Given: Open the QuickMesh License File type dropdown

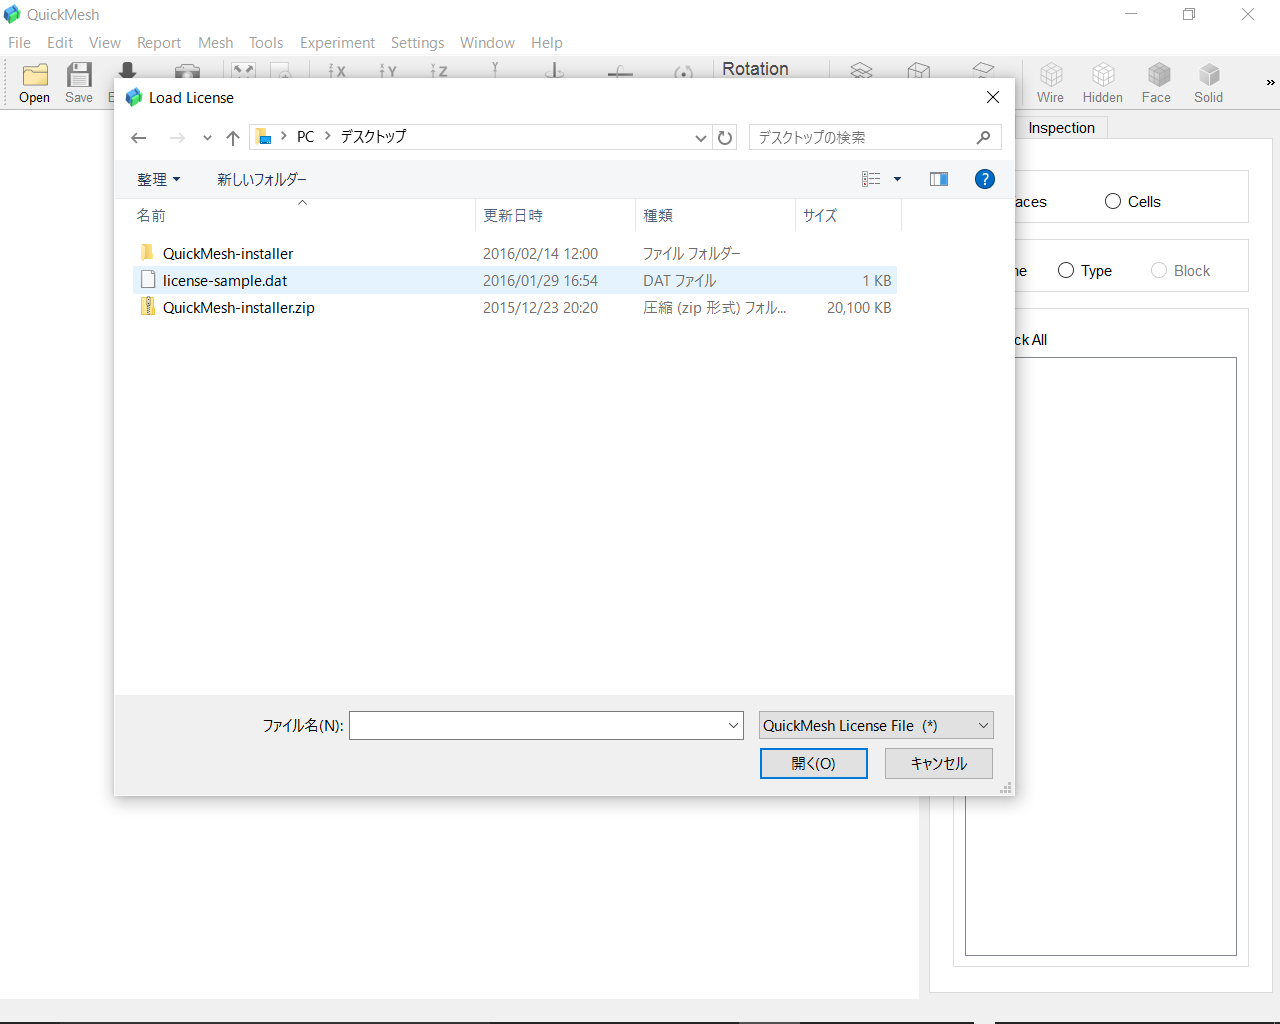Looking at the screenshot, I should (876, 725).
